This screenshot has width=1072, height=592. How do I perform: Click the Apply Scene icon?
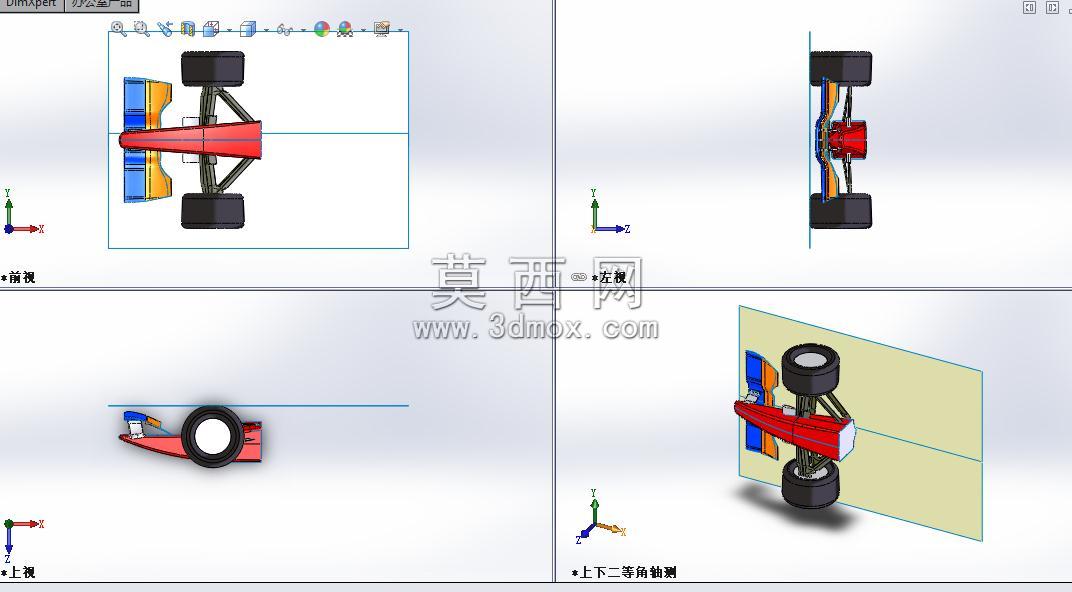coord(345,29)
